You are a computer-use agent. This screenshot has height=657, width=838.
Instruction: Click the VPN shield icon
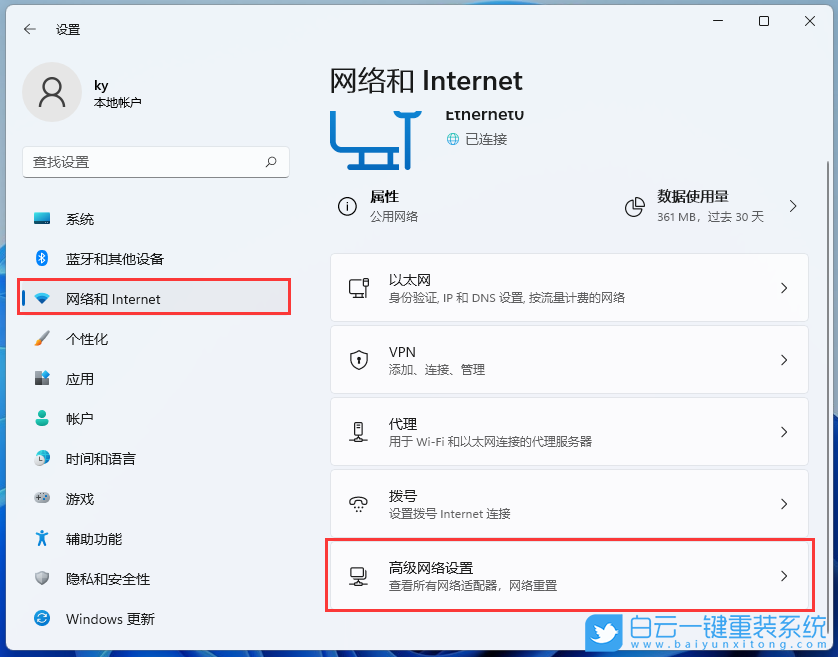tap(360, 360)
